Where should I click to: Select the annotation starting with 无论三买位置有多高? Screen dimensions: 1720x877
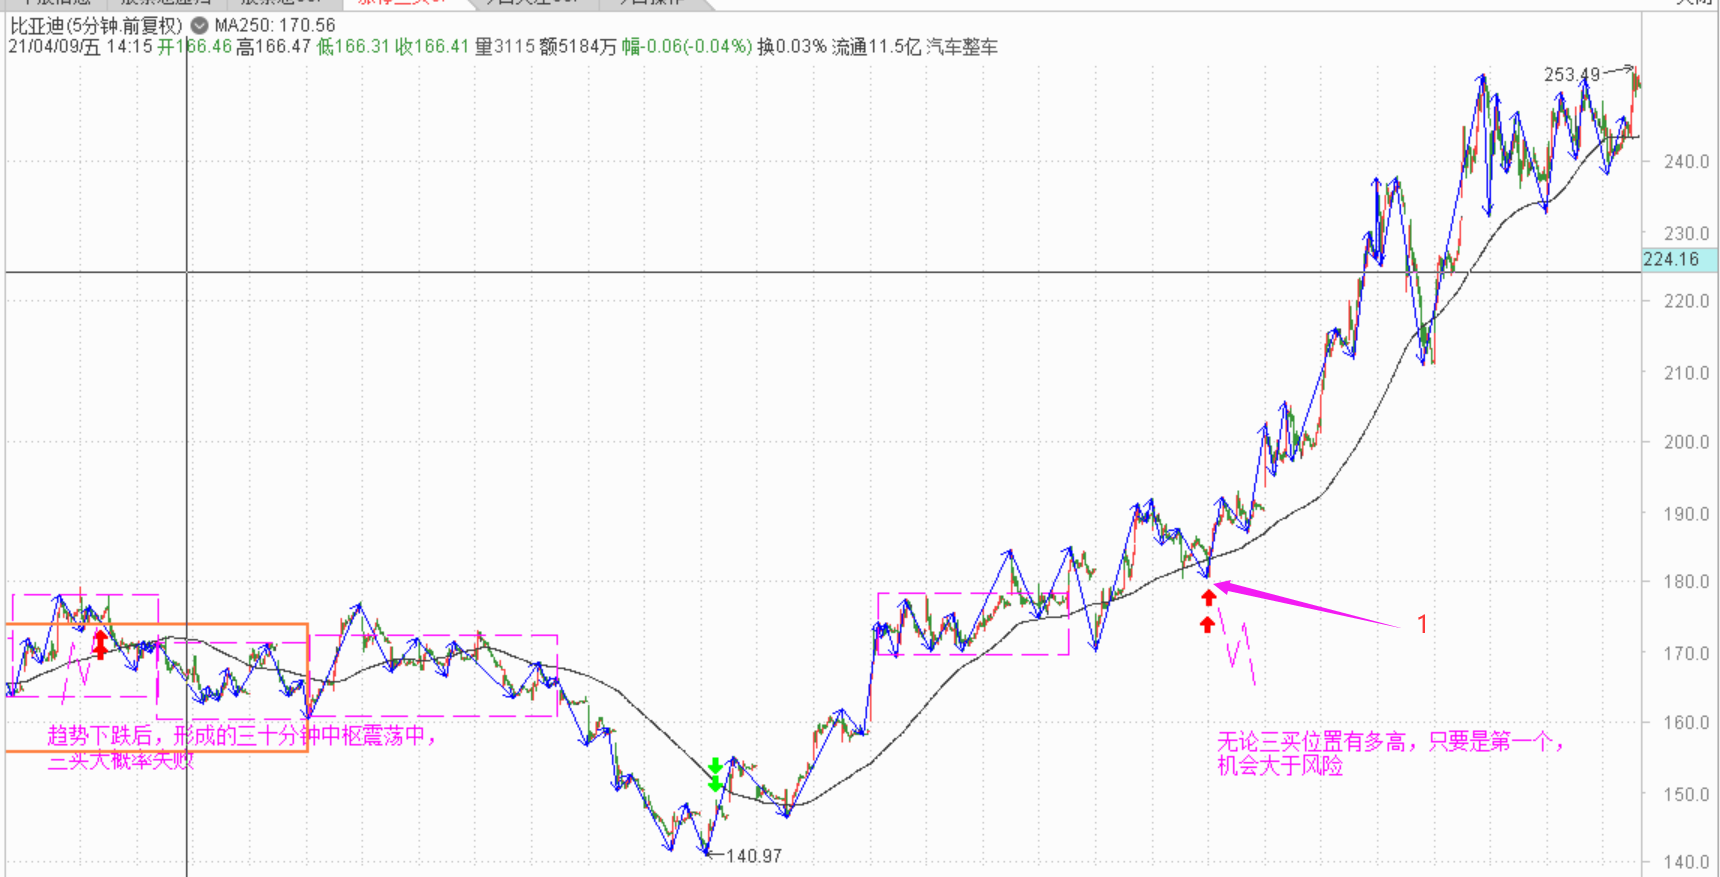click(x=1390, y=753)
